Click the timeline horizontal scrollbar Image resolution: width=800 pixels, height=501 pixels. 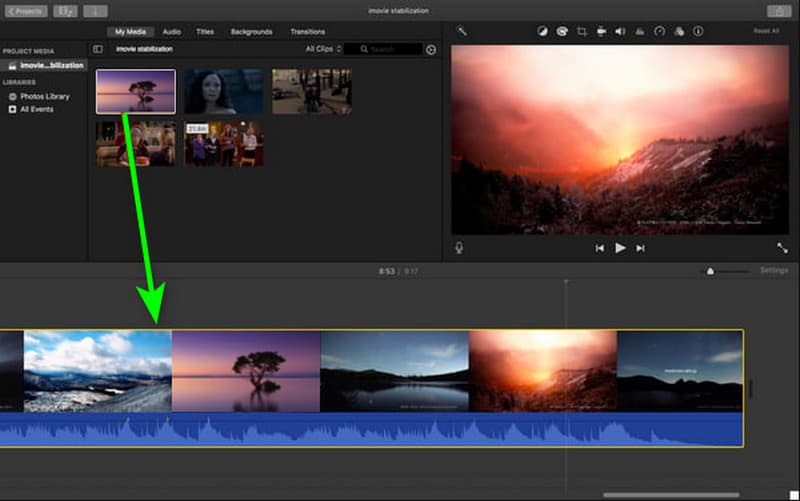pos(671,494)
